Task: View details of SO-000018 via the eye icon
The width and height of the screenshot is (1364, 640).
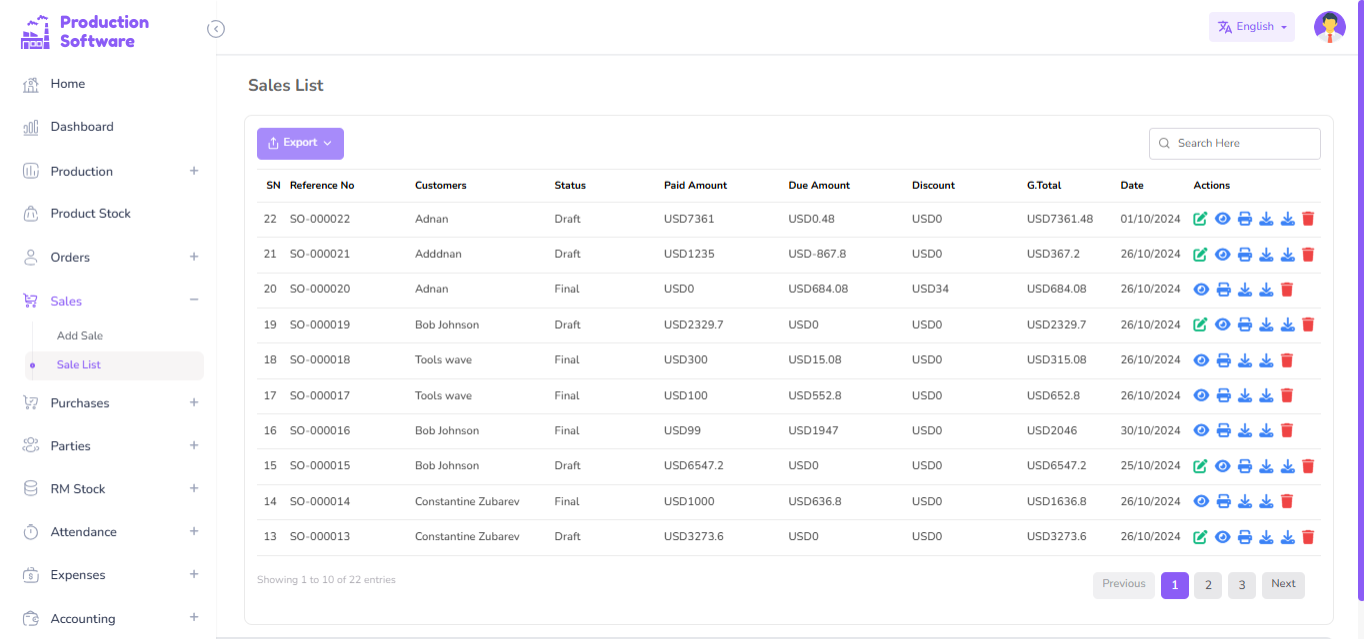Action: click(x=1200, y=359)
